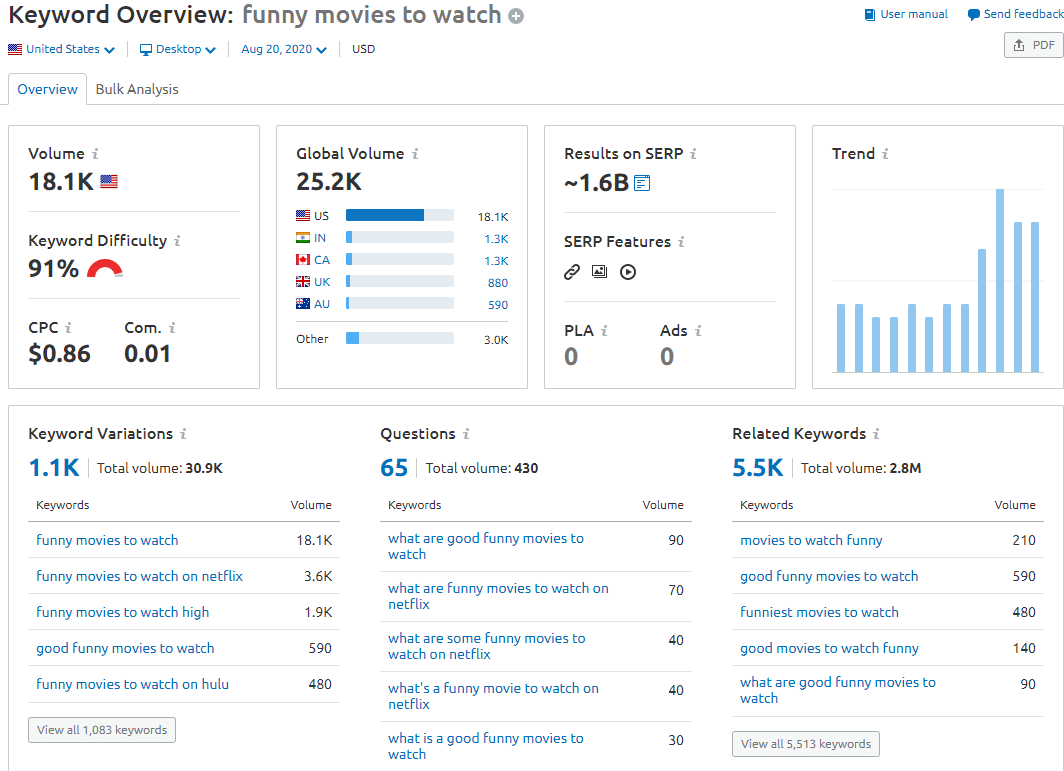Open related keyword 'funniest movies to watch'
This screenshot has width=1064, height=771.
[x=819, y=612]
